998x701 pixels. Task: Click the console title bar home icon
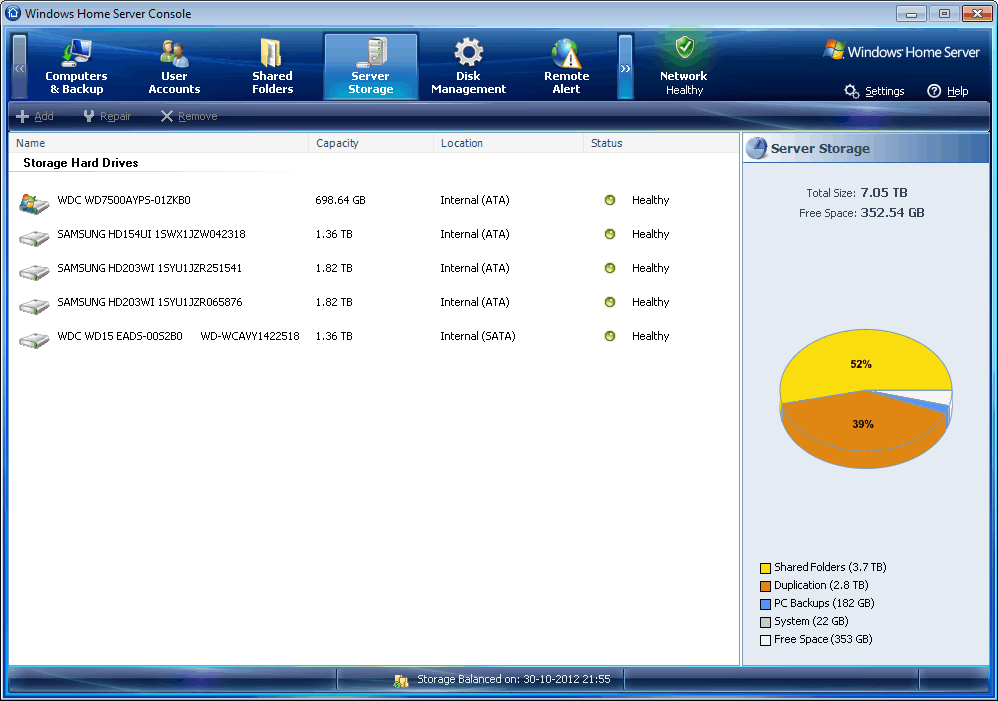coord(13,13)
